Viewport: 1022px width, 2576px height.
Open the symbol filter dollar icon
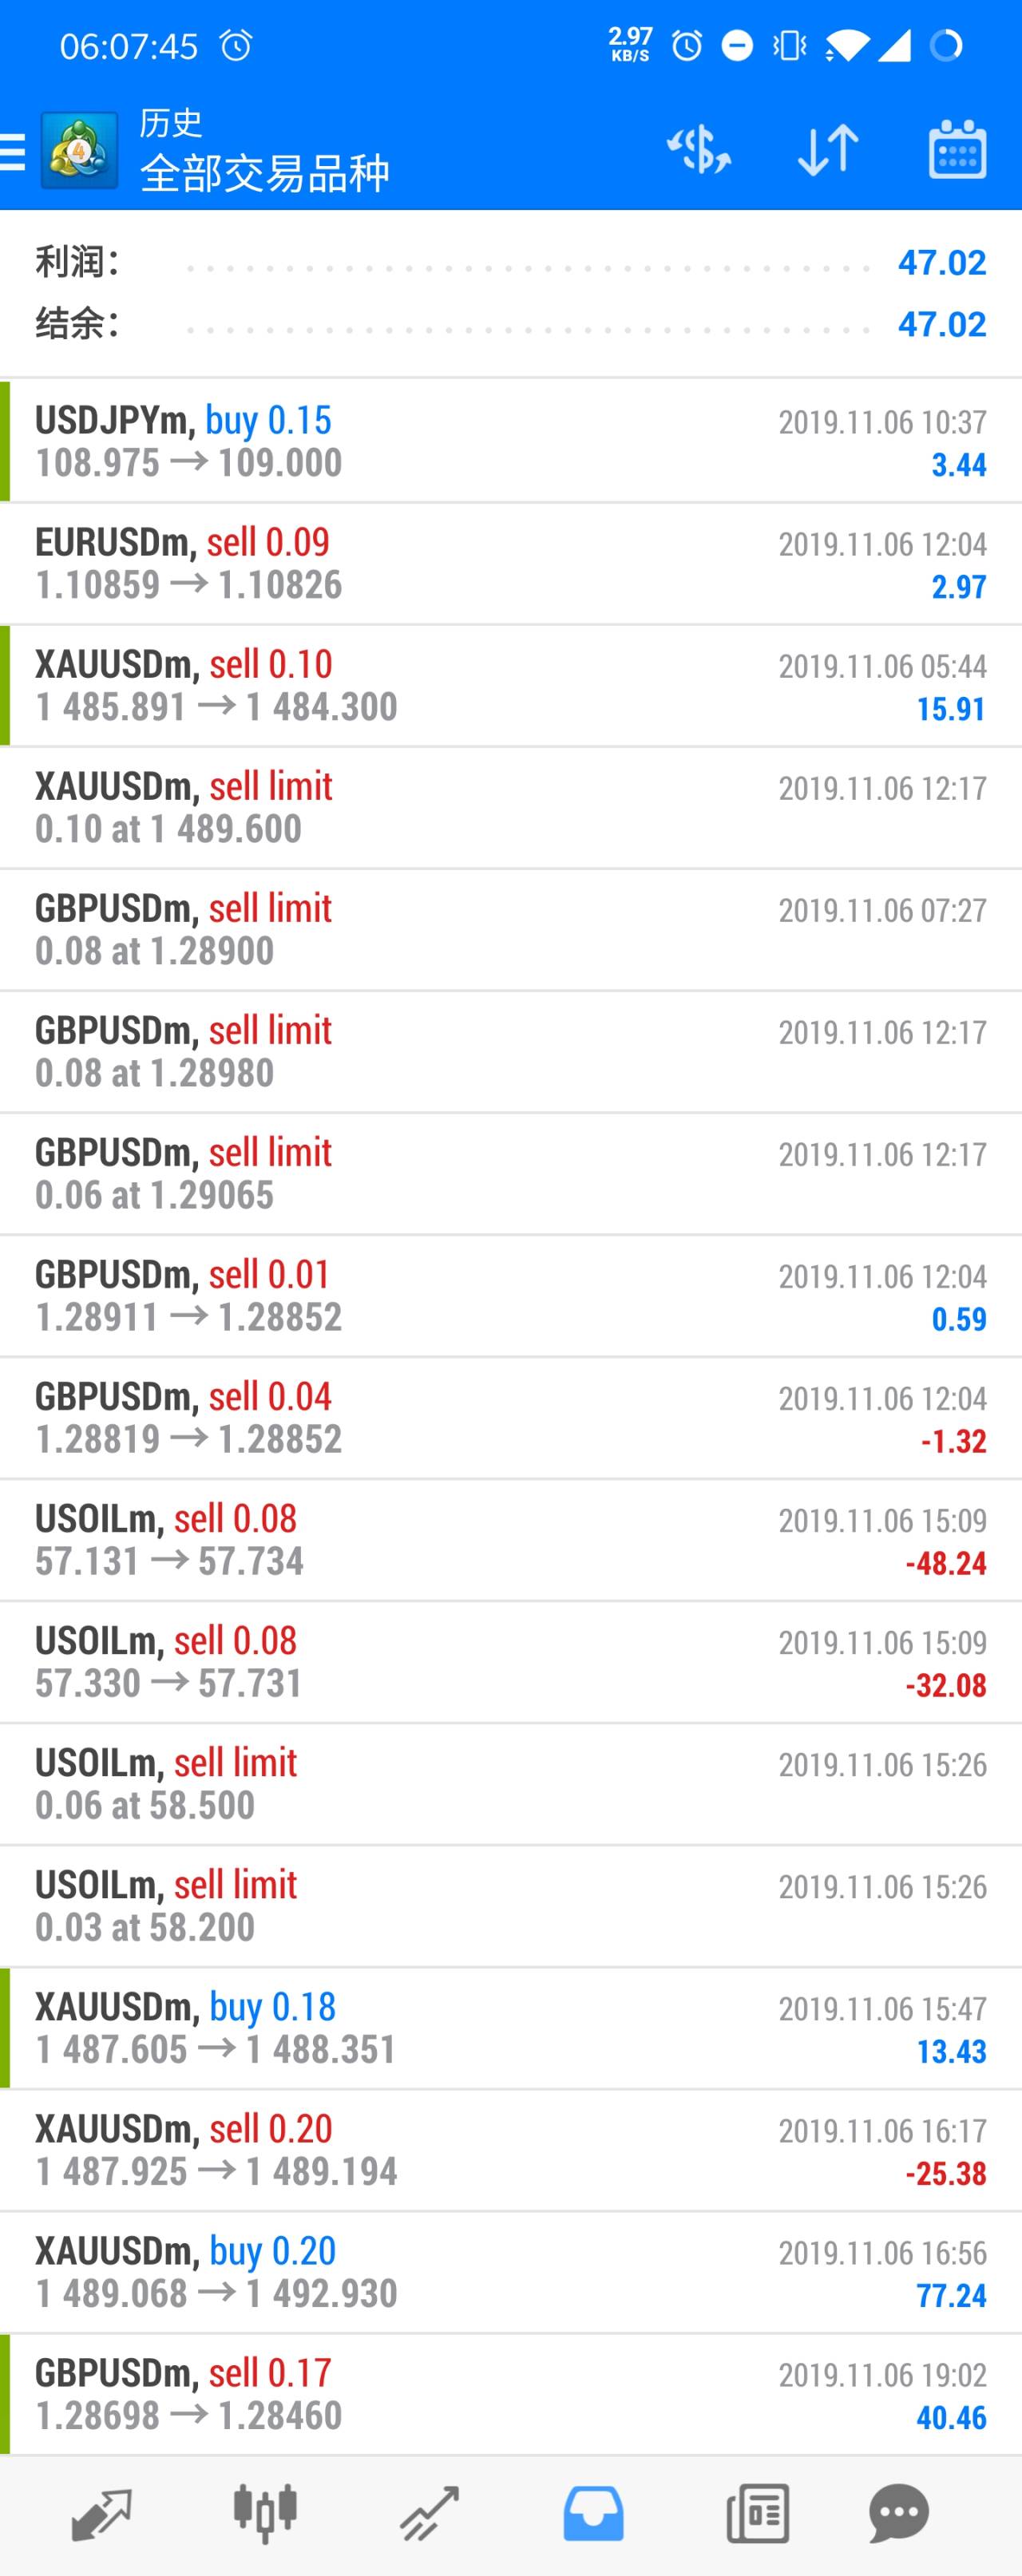pyautogui.click(x=698, y=150)
